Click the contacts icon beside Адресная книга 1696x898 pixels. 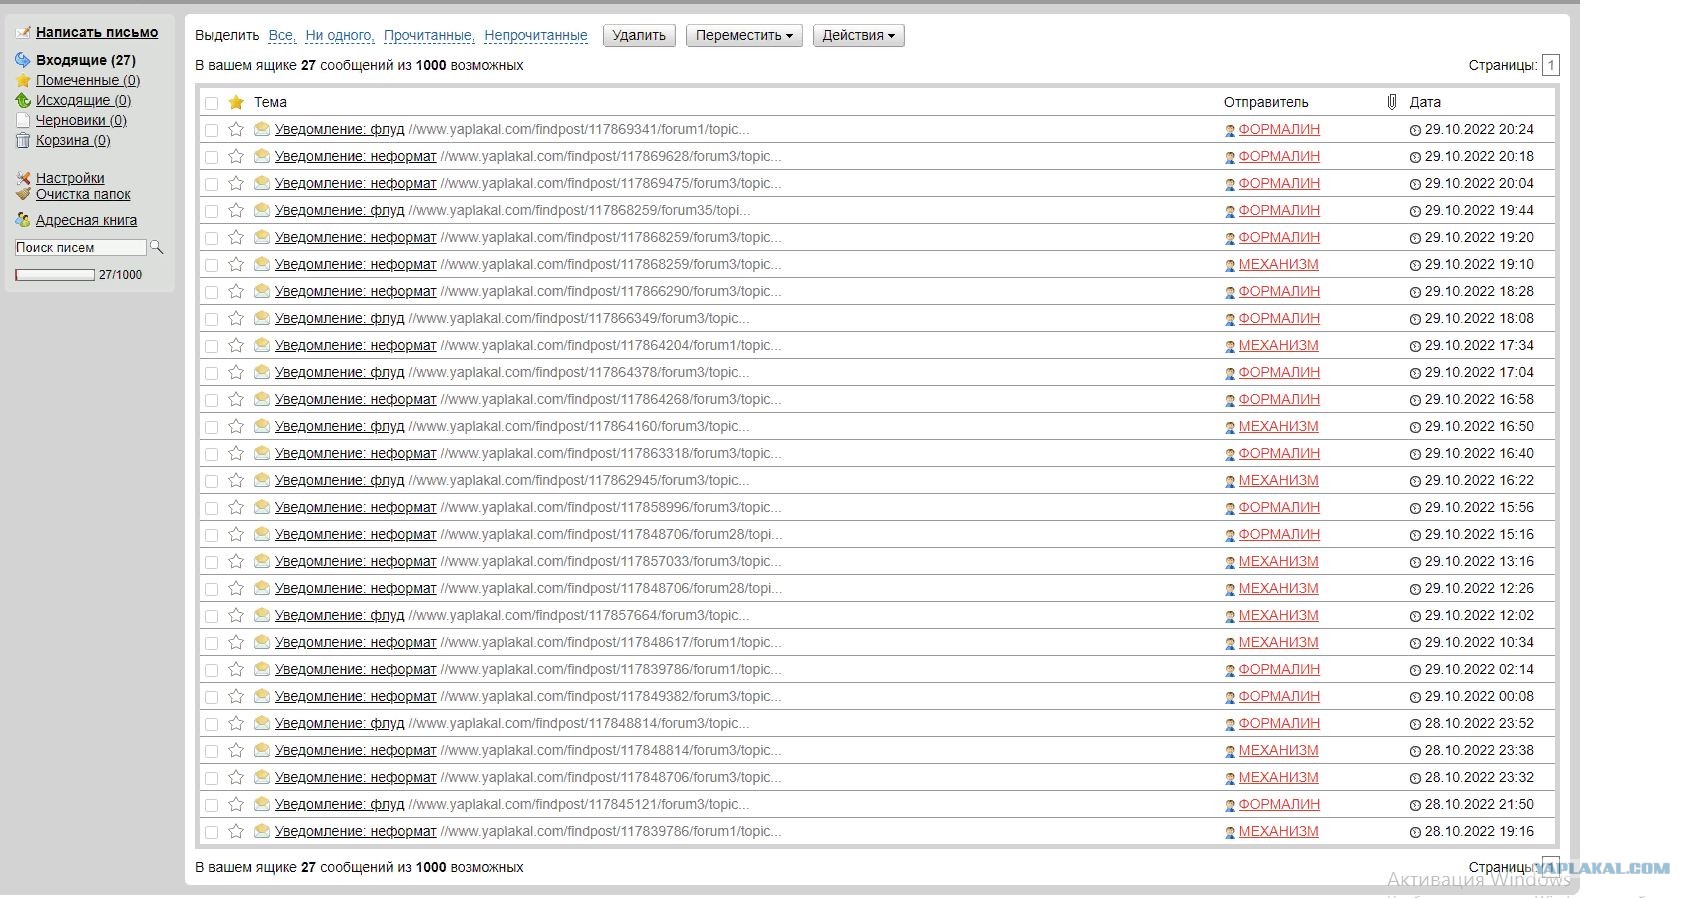coord(23,220)
